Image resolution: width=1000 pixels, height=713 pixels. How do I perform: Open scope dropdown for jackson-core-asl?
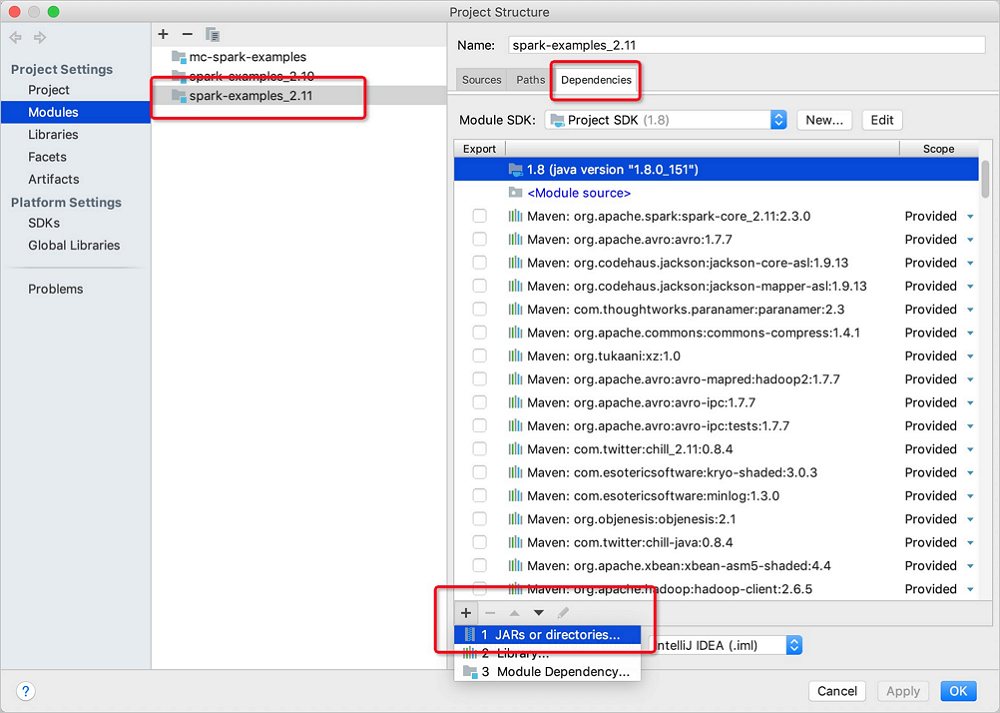[970, 263]
